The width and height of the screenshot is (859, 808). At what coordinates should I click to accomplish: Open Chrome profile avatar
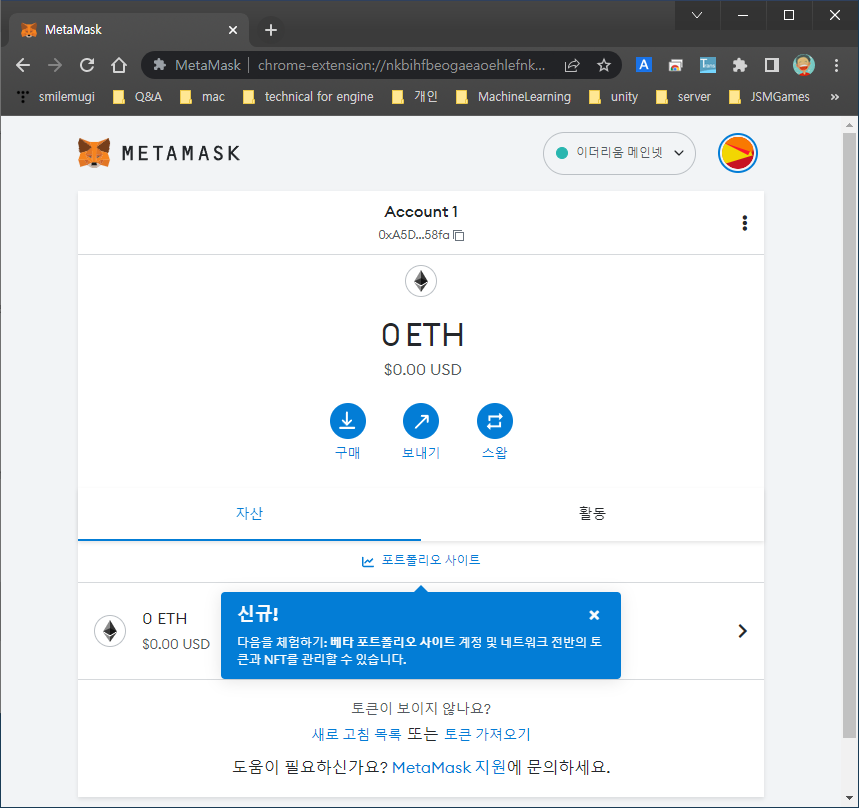point(804,65)
